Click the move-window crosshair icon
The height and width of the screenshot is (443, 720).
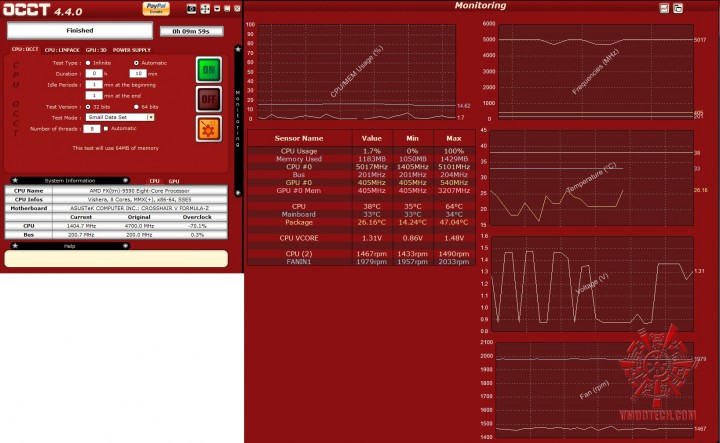pos(205,9)
